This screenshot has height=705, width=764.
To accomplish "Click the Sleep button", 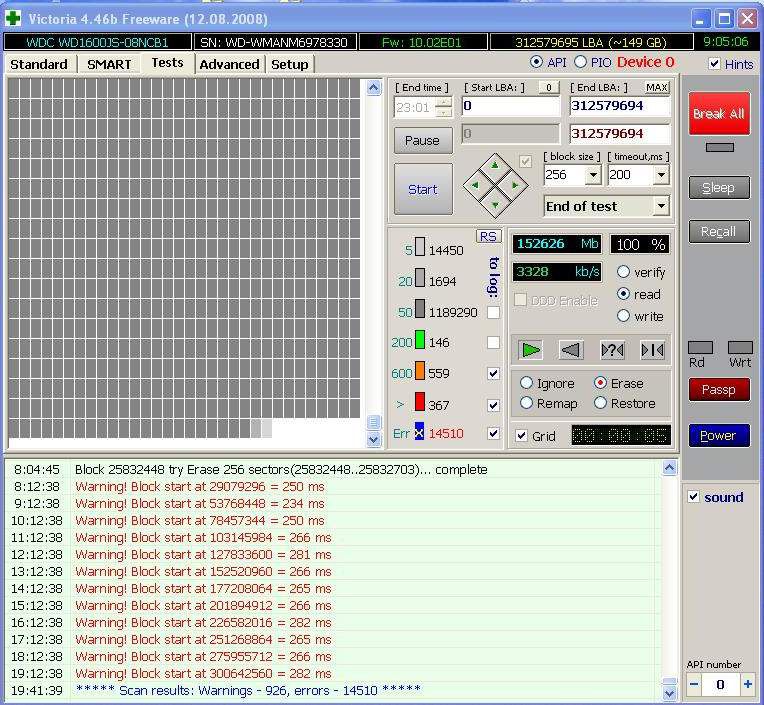I will [x=719, y=188].
